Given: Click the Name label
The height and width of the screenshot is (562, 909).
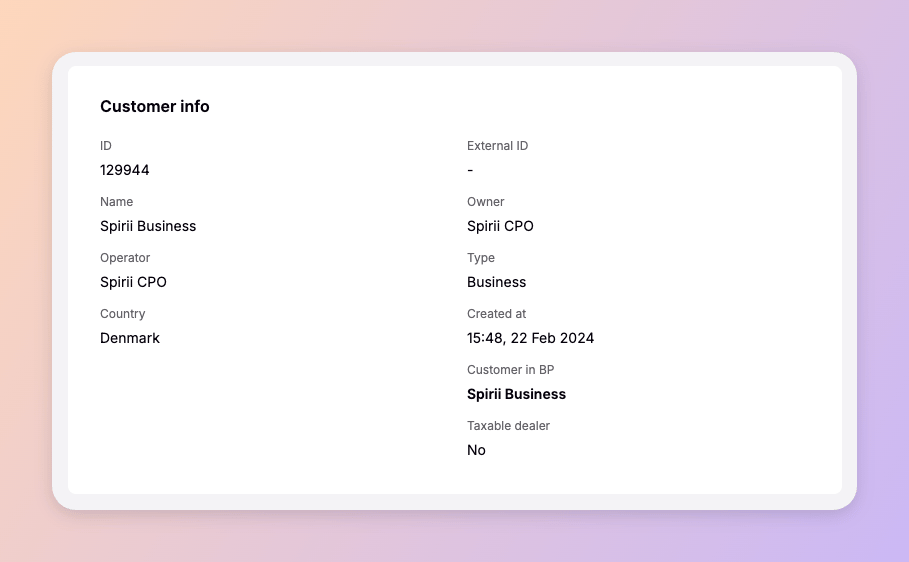Looking at the screenshot, I should point(117,202).
